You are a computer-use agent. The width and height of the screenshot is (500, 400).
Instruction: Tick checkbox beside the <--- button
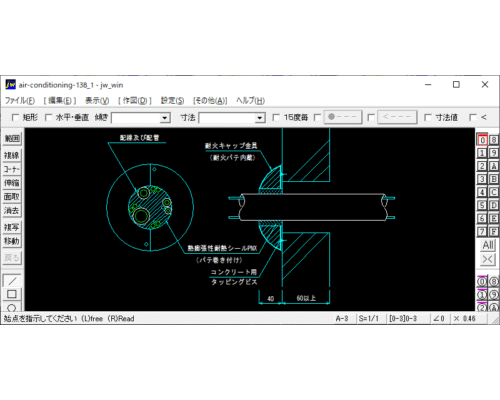(x=371, y=117)
